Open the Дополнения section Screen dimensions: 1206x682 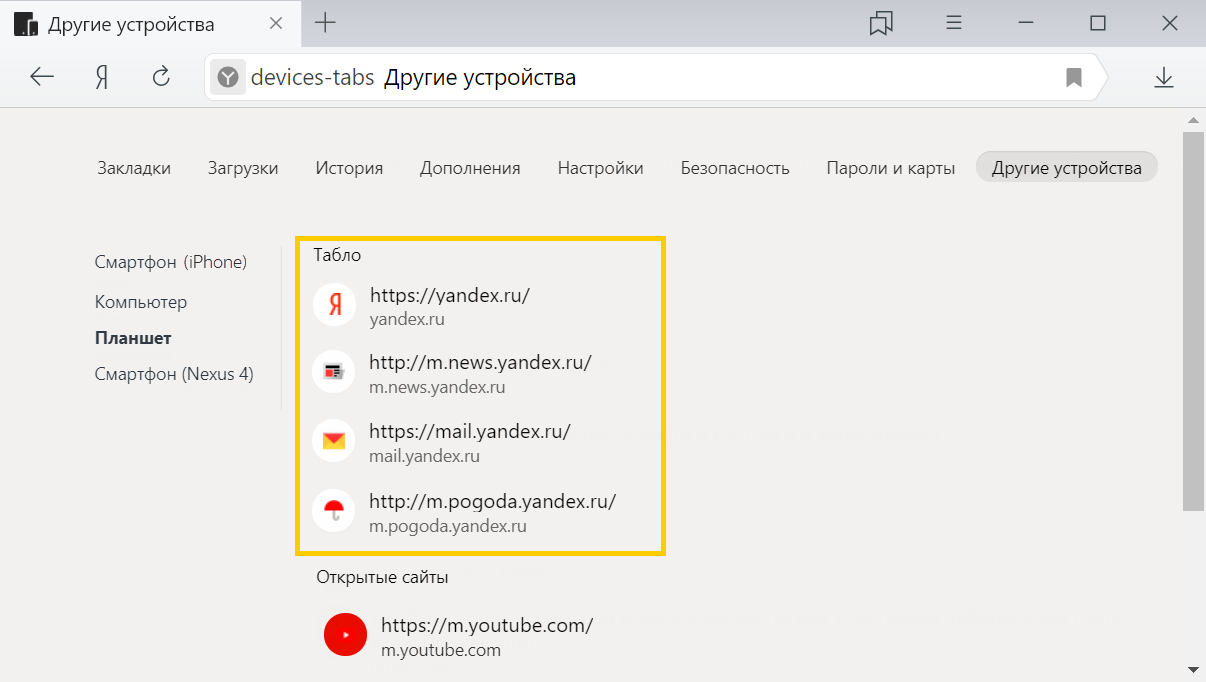470,168
